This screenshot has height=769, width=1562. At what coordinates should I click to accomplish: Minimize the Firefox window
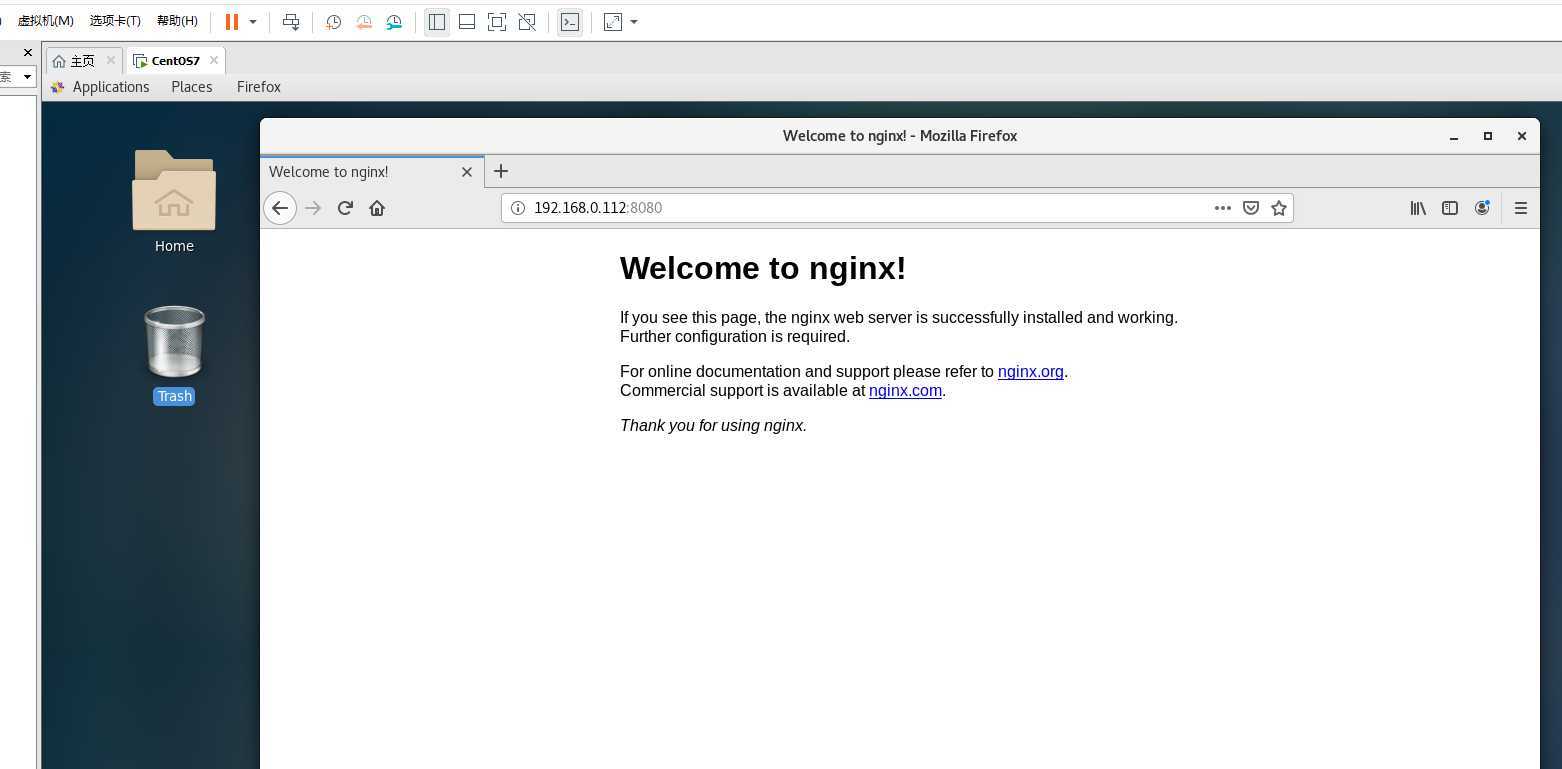click(1454, 136)
